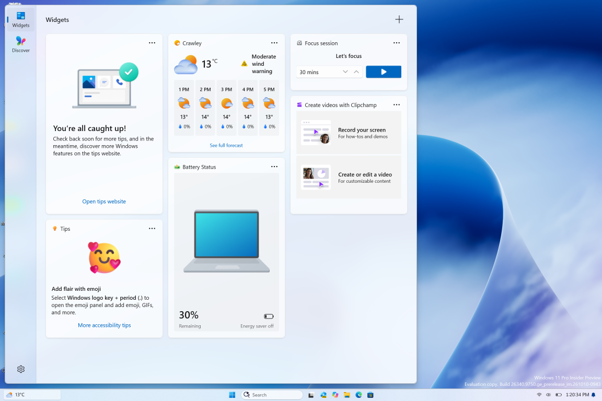Open more options for Tips emoji widget

click(x=152, y=228)
